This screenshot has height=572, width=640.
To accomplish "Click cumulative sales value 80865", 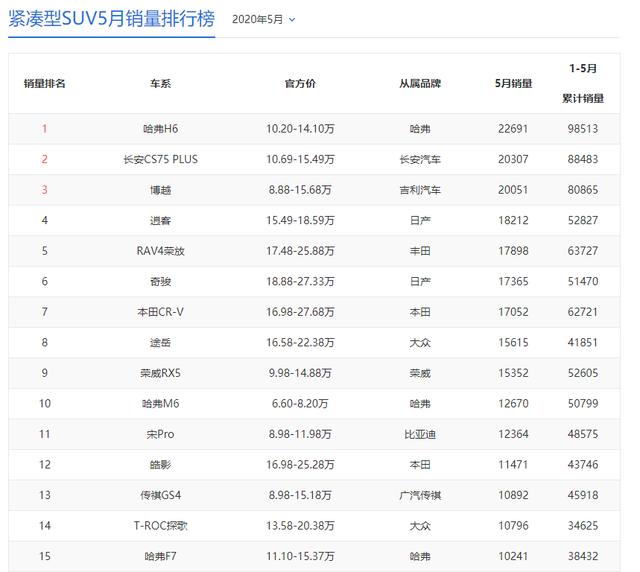I will coord(583,190).
